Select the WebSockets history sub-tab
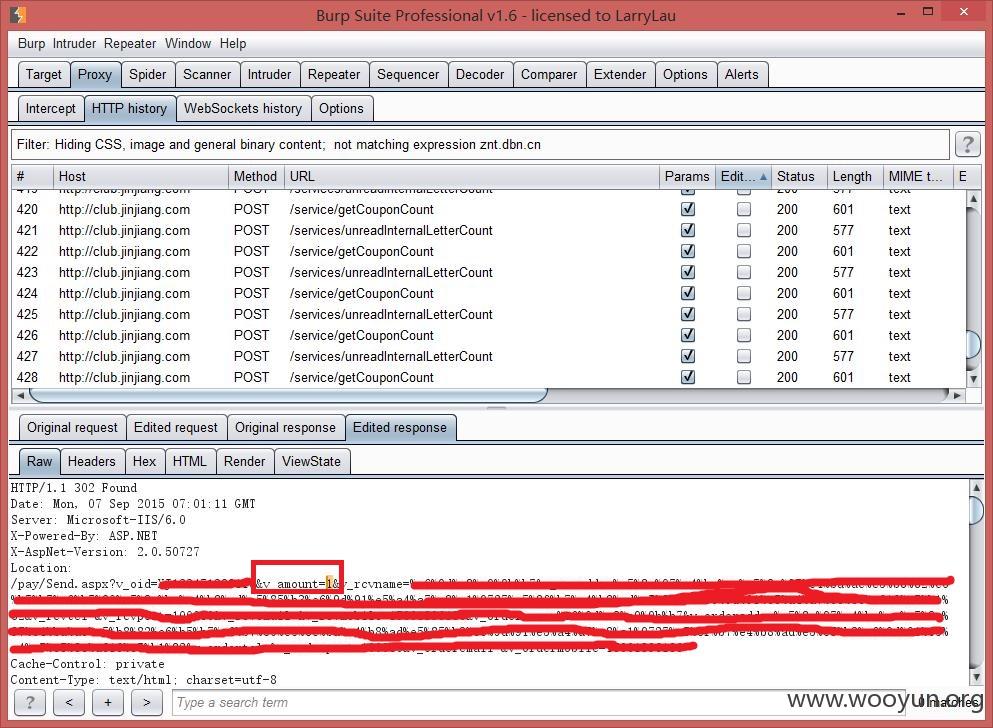Viewport: 993px width, 728px height. [243, 109]
